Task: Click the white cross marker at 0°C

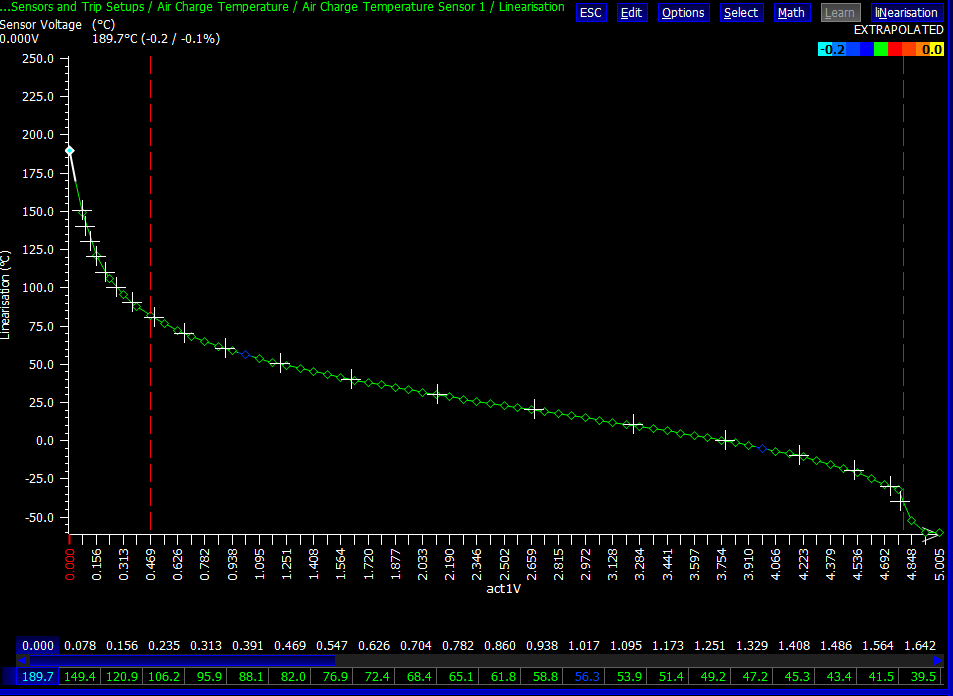Action: point(725,440)
